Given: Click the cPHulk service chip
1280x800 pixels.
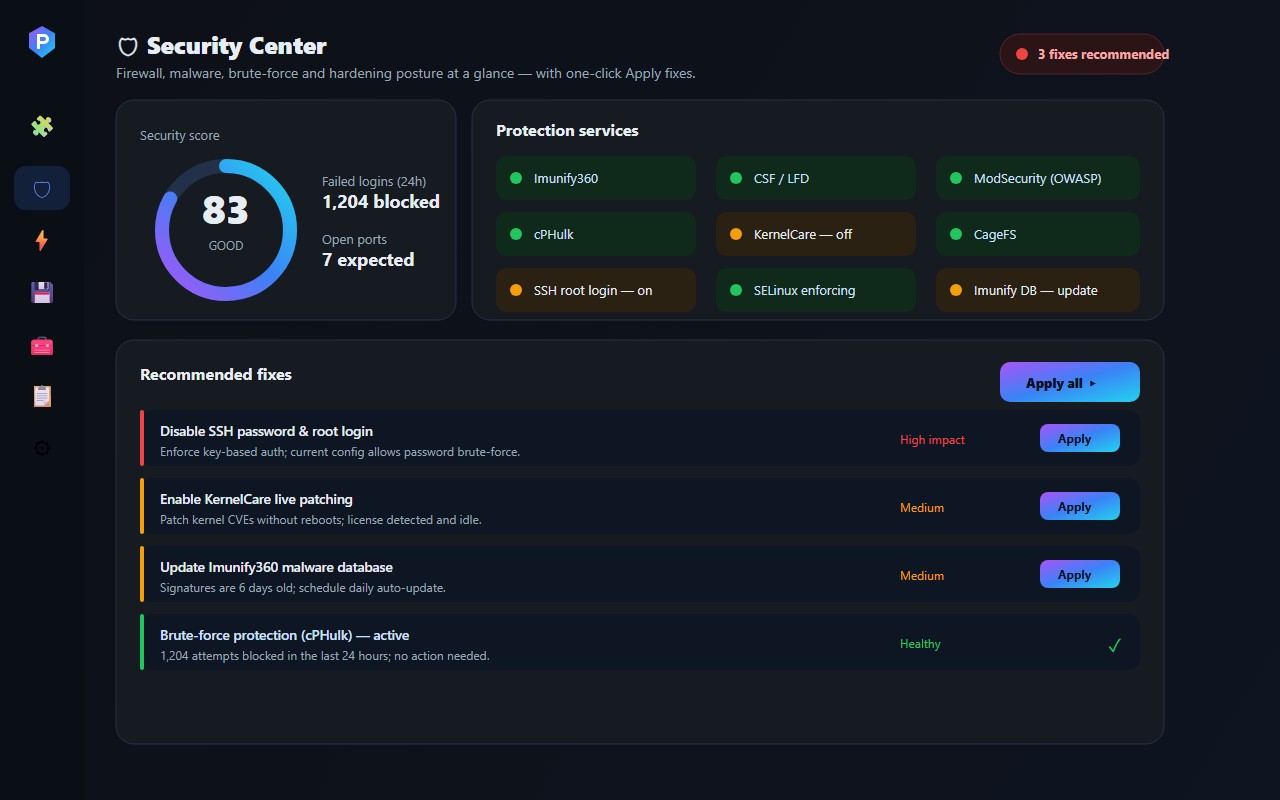Looking at the screenshot, I should (596, 234).
